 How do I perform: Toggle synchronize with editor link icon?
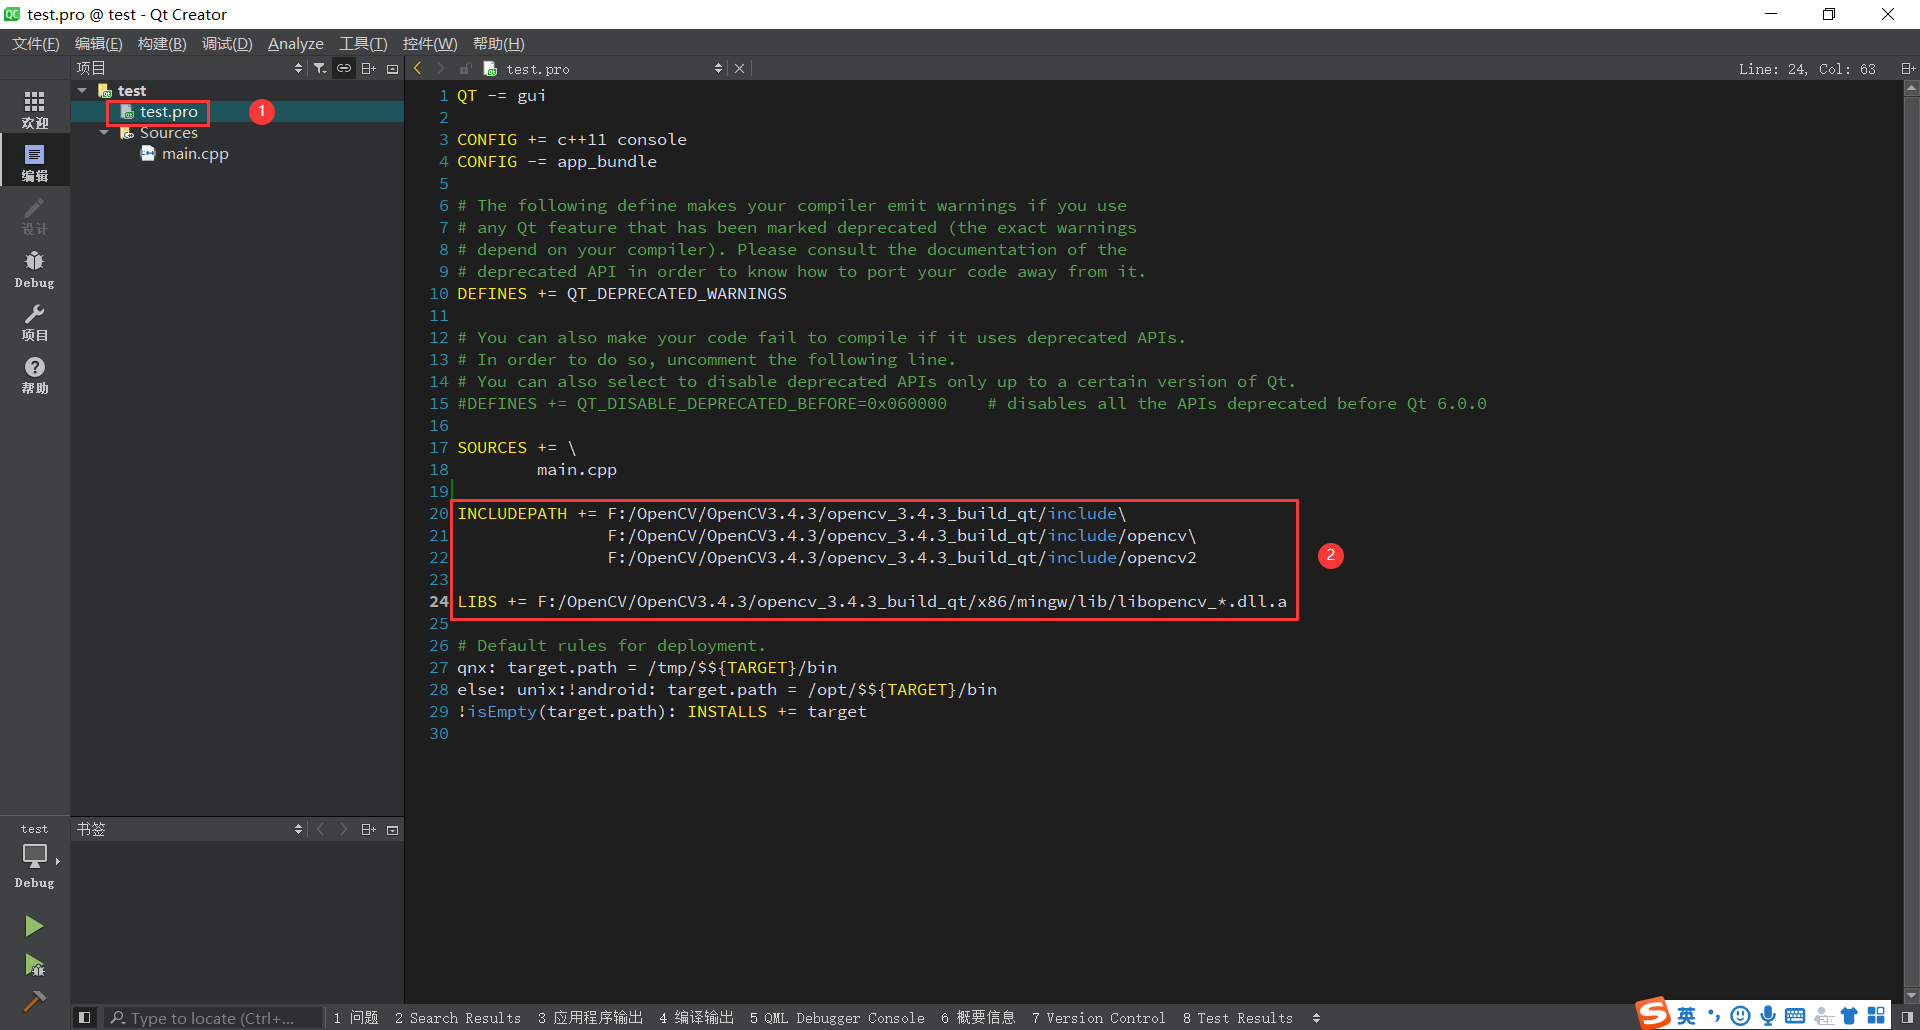coord(344,68)
